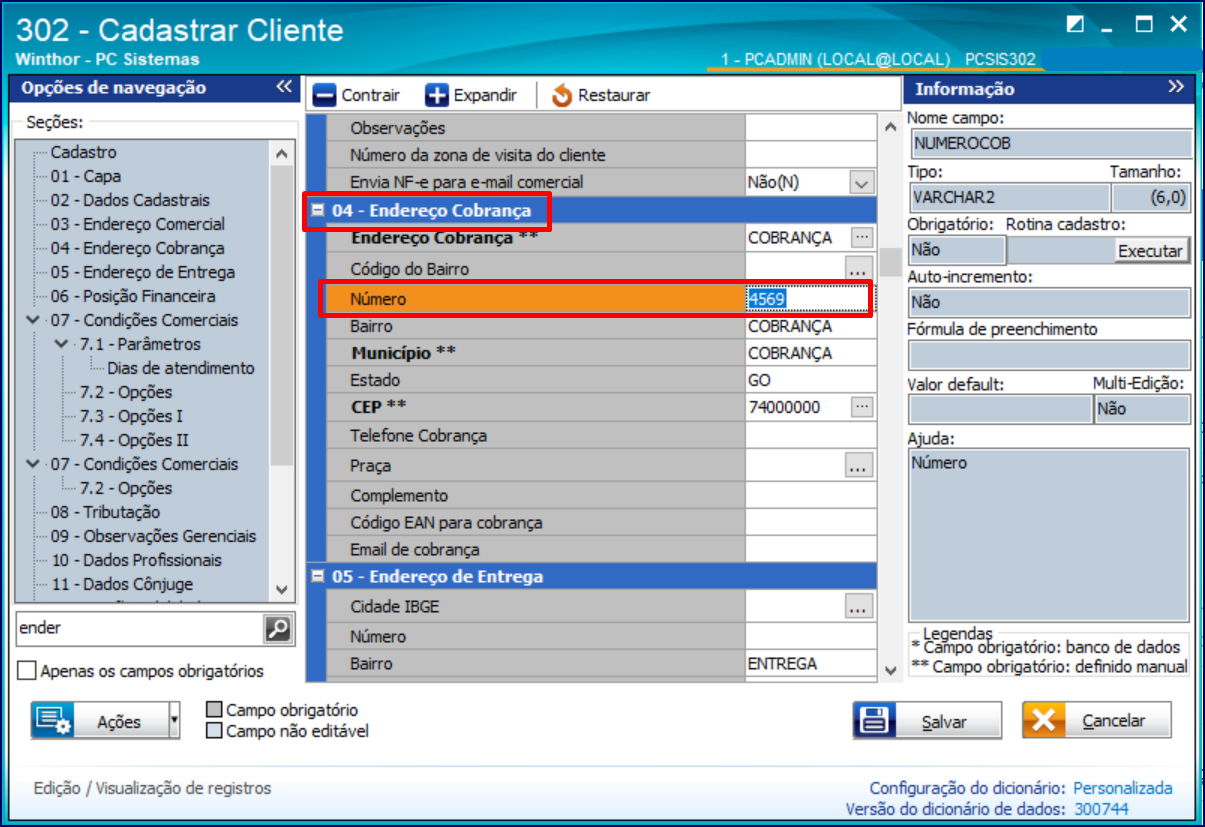Click the floppy disk icon on Salvar
The image size is (1205, 827).
point(873,720)
